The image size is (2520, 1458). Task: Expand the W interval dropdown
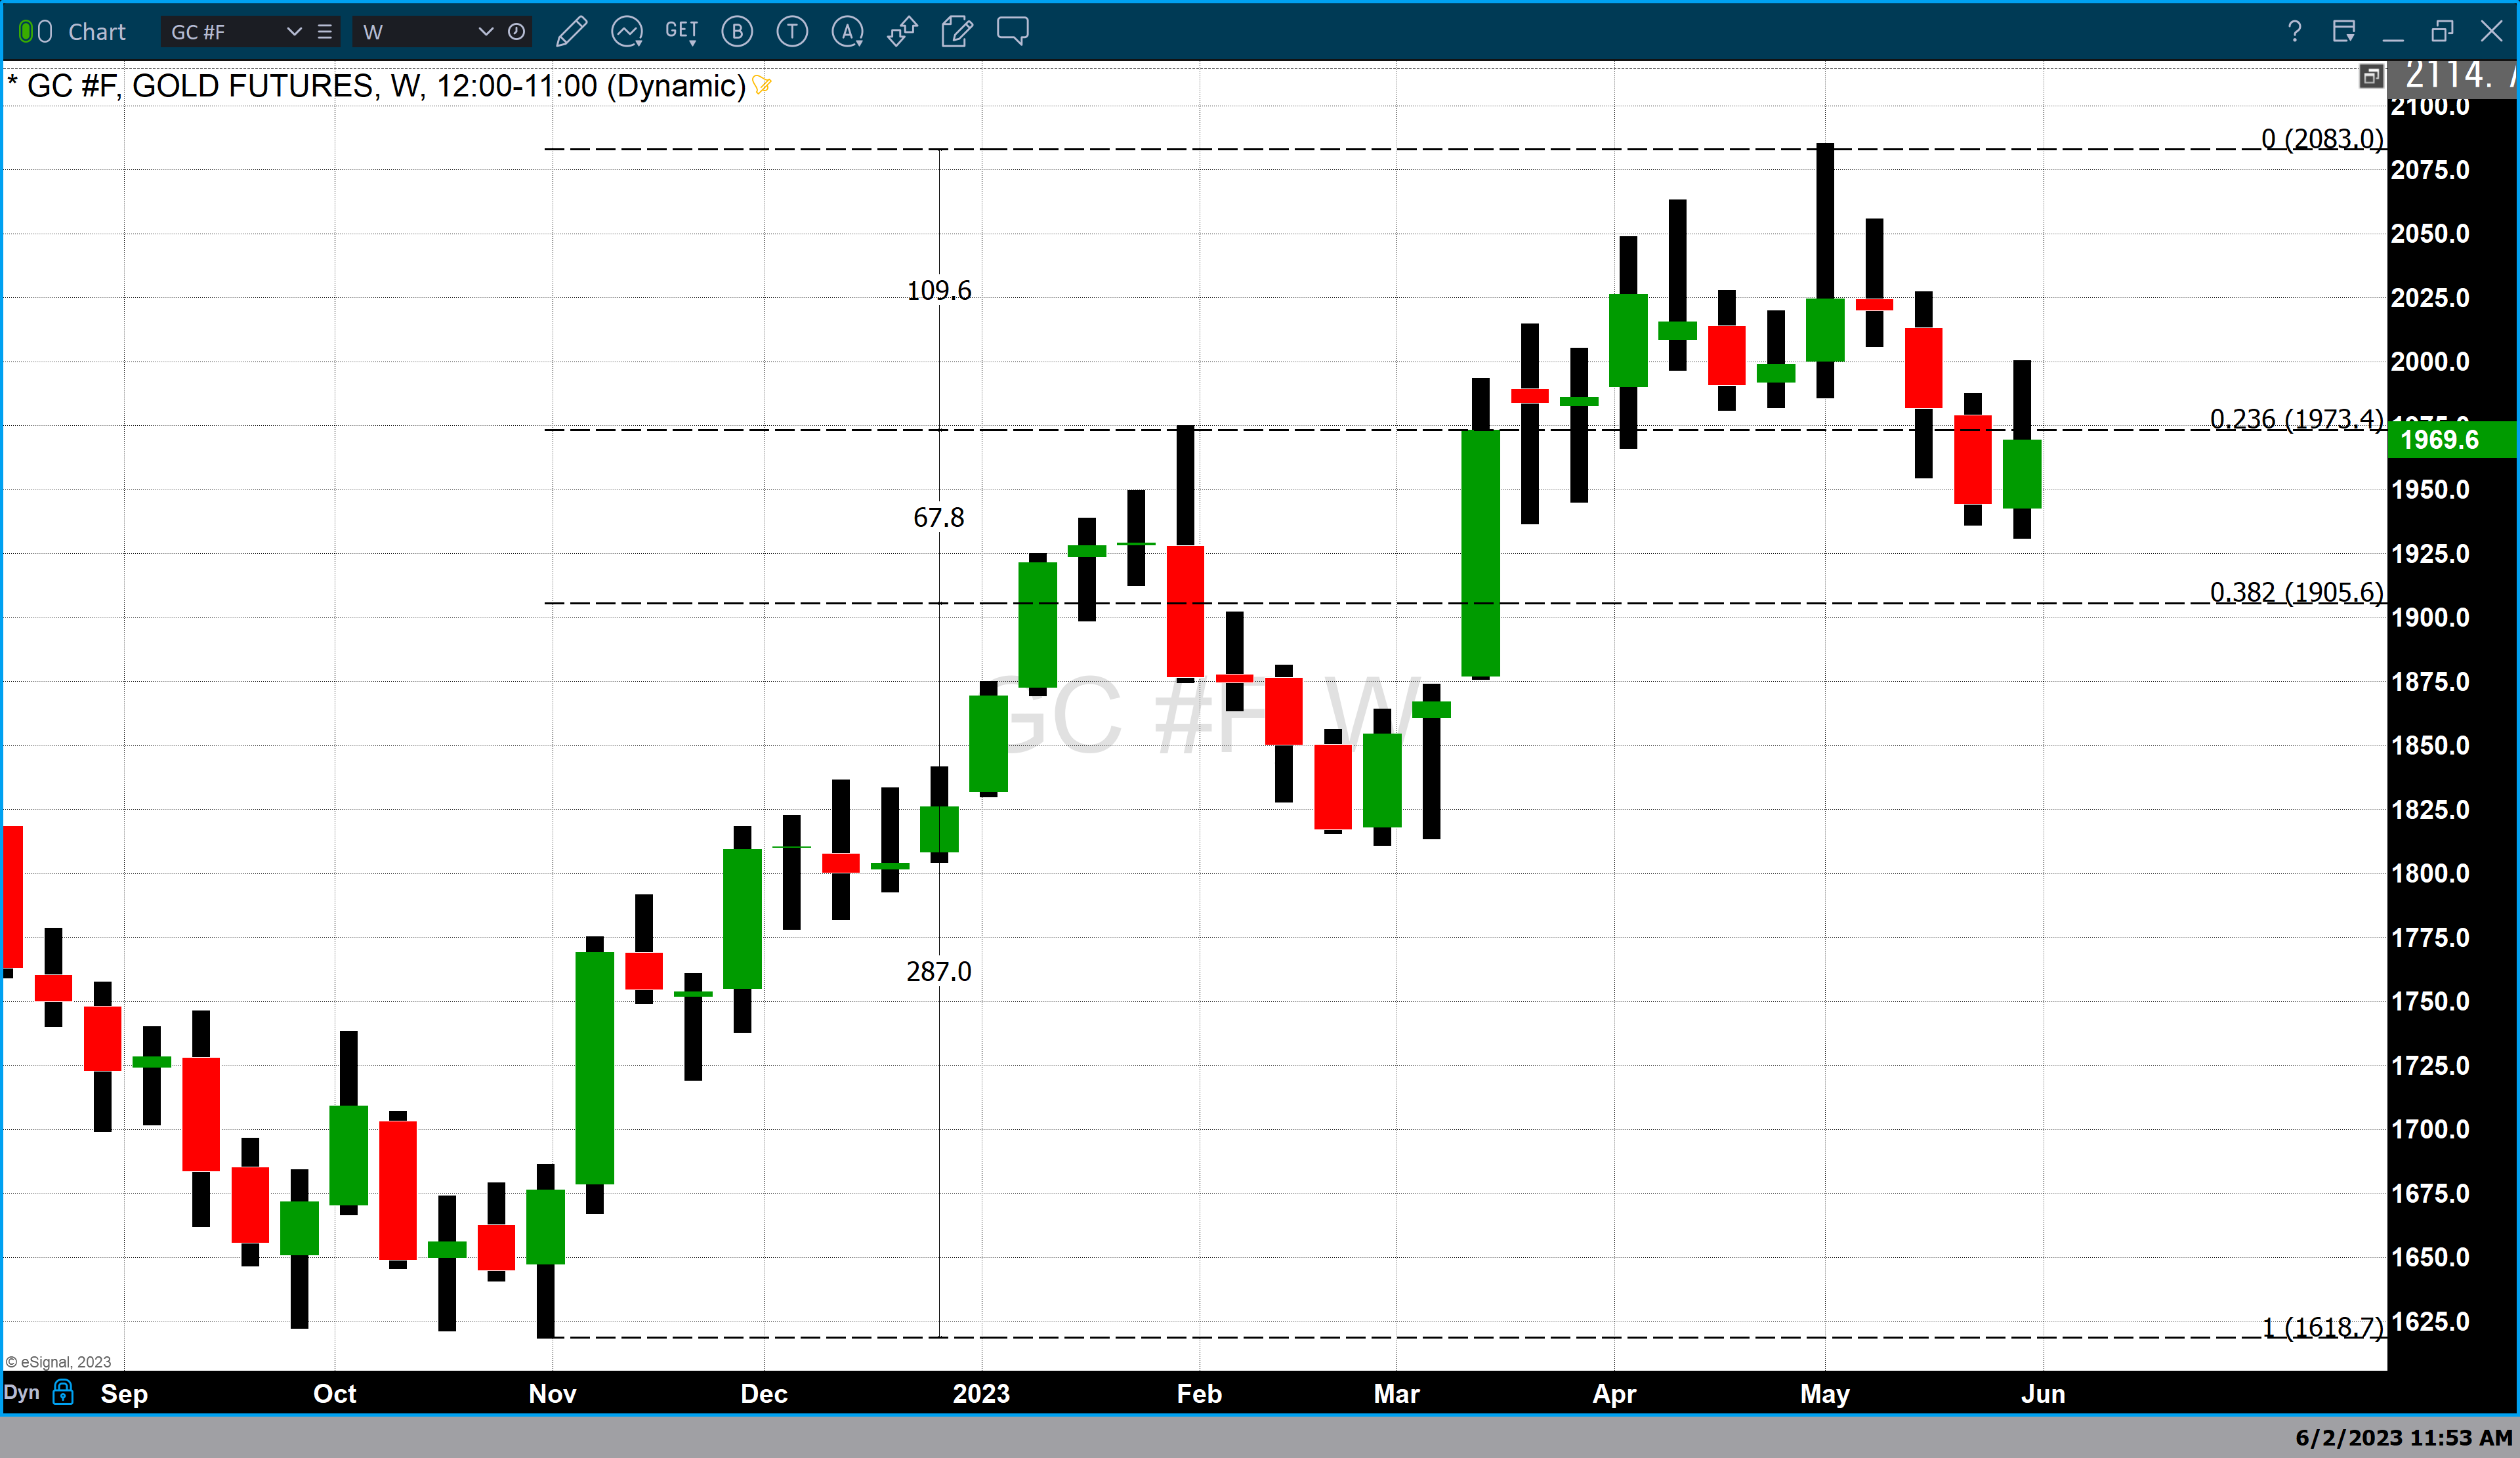pyautogui.click(x=486, y=32)
